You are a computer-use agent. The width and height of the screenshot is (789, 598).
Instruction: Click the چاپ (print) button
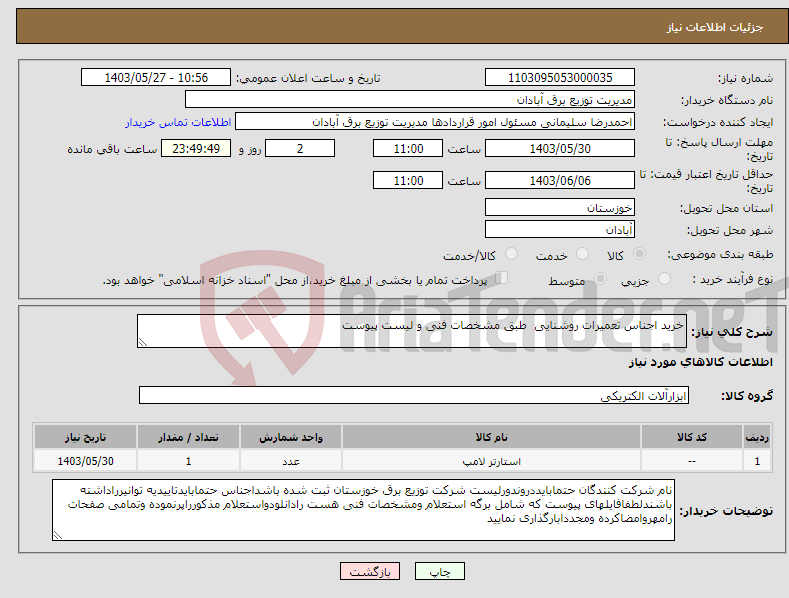440,571
